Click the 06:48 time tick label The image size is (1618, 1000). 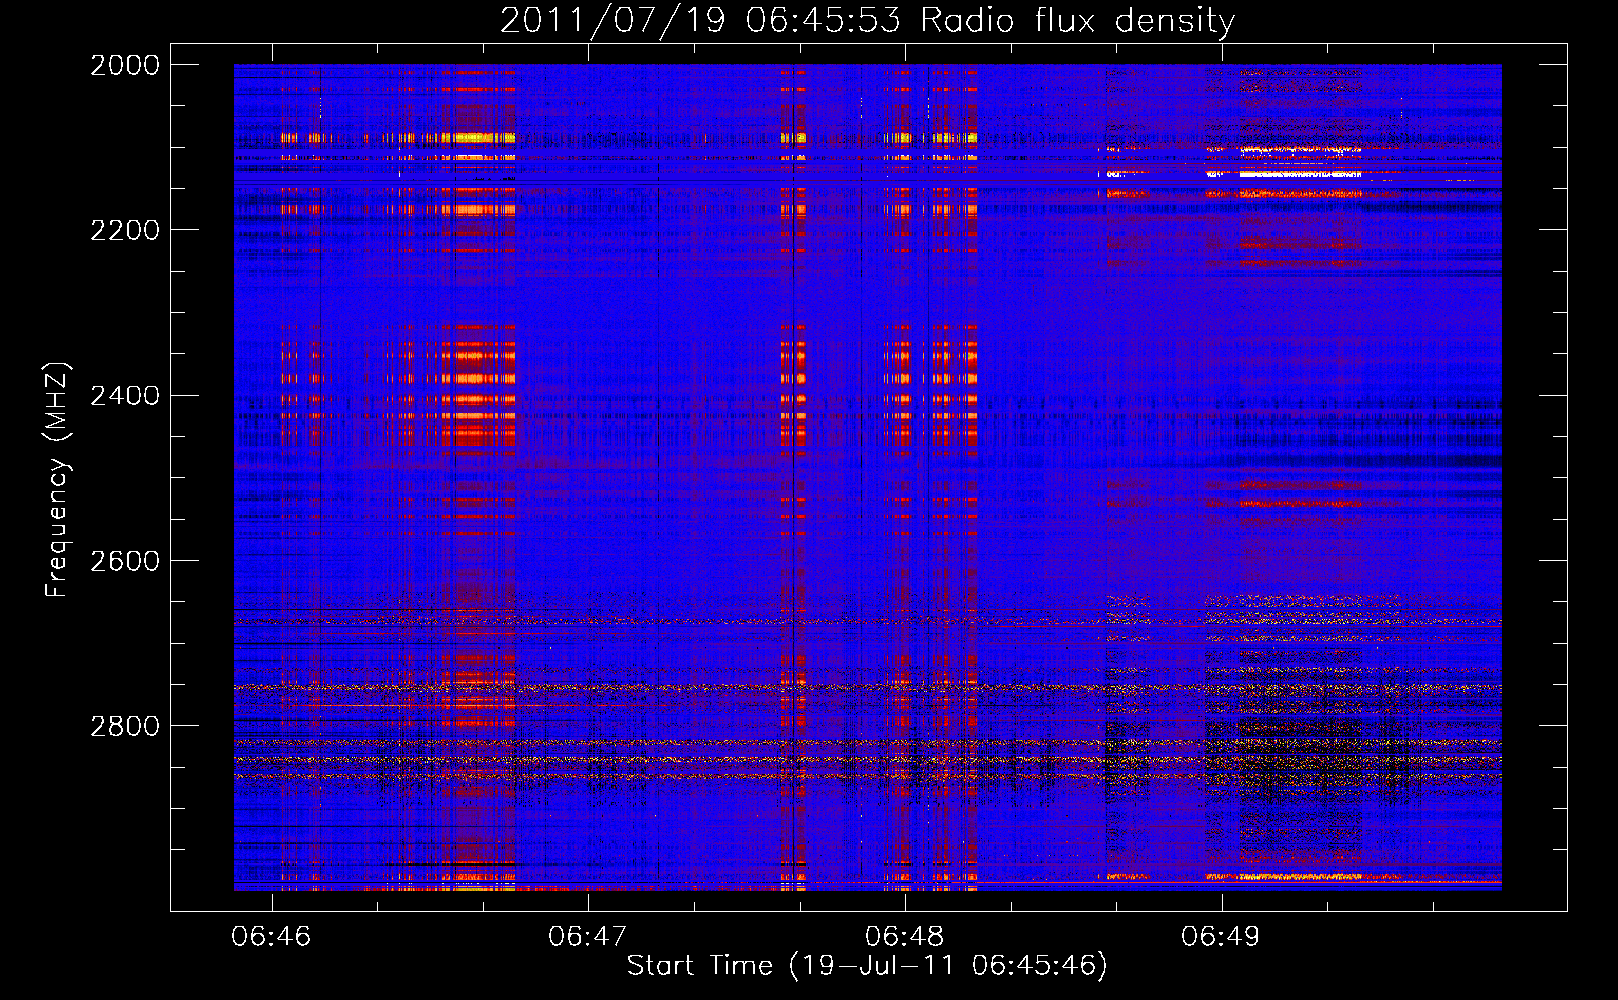[905, 937]
